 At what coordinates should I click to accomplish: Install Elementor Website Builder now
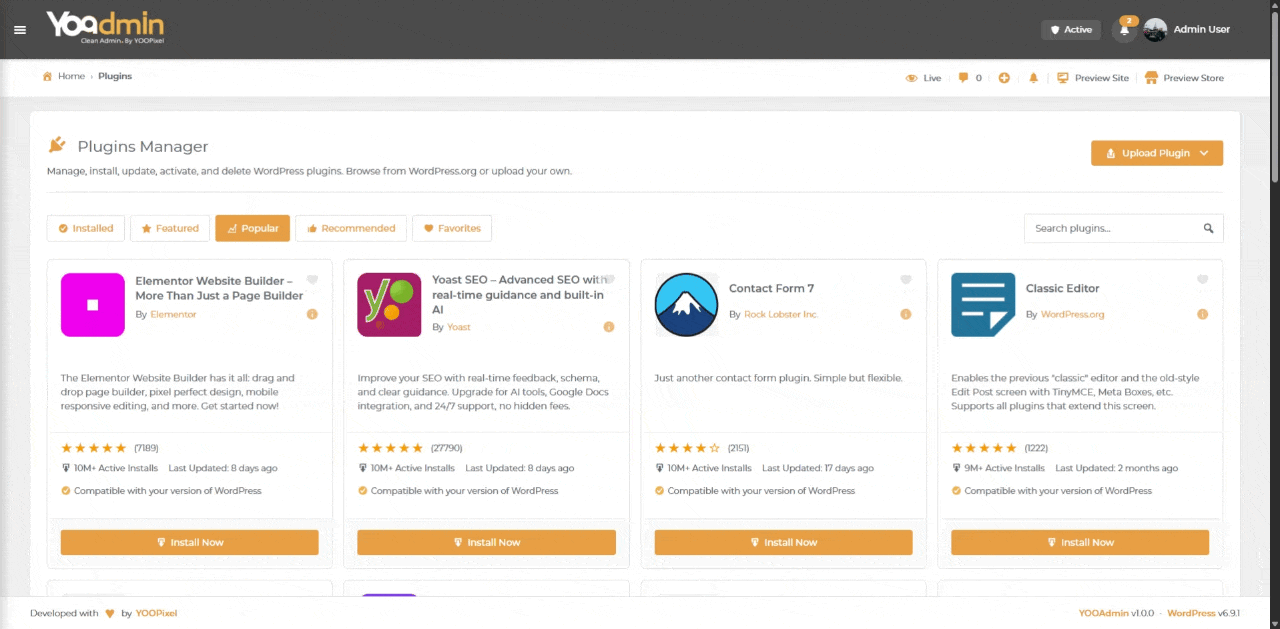click(190, 542)
